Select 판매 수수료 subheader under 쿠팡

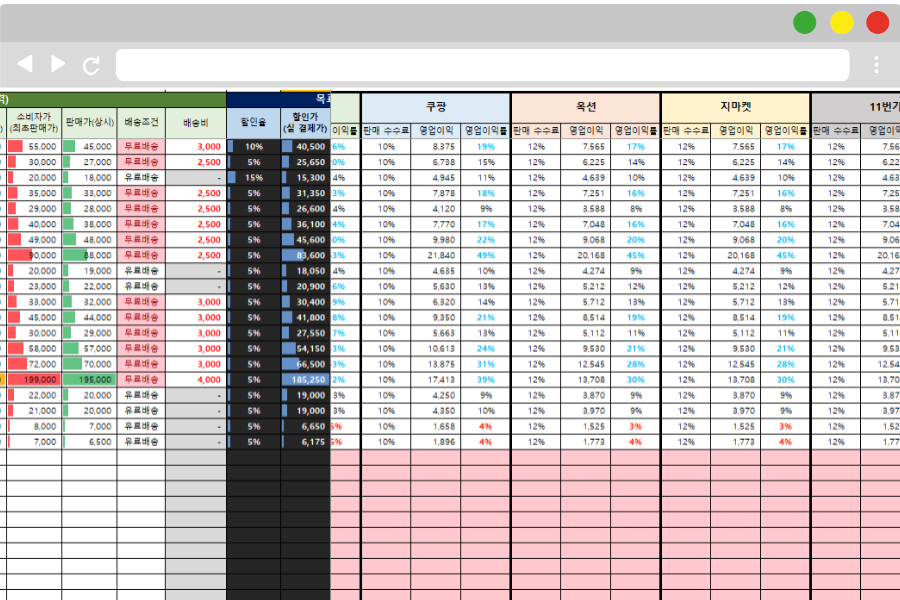386,131
